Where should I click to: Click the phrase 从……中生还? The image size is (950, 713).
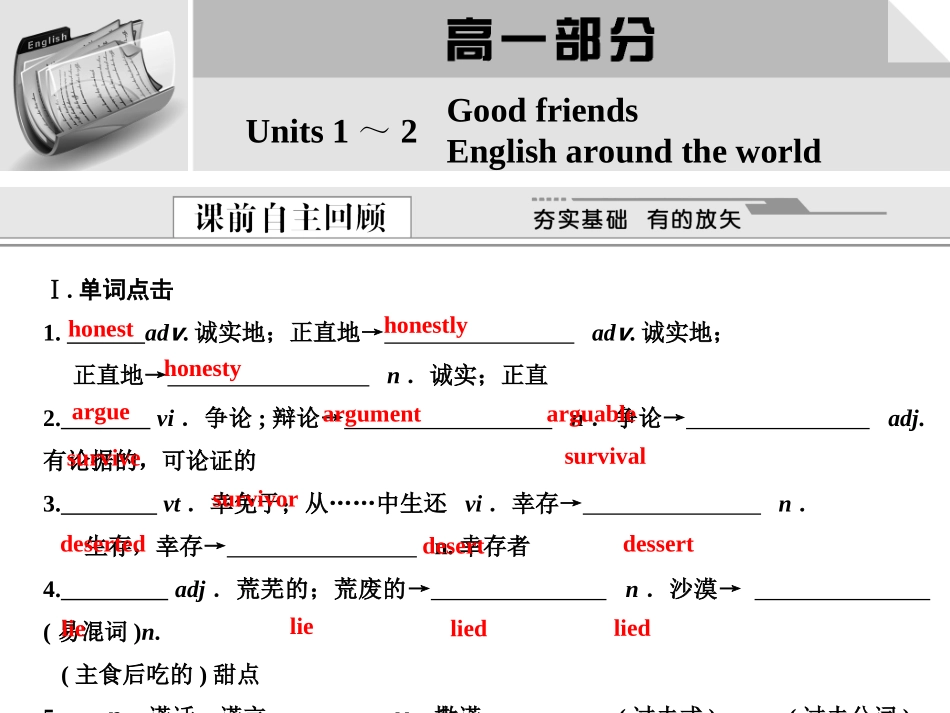tap(376, 503)
